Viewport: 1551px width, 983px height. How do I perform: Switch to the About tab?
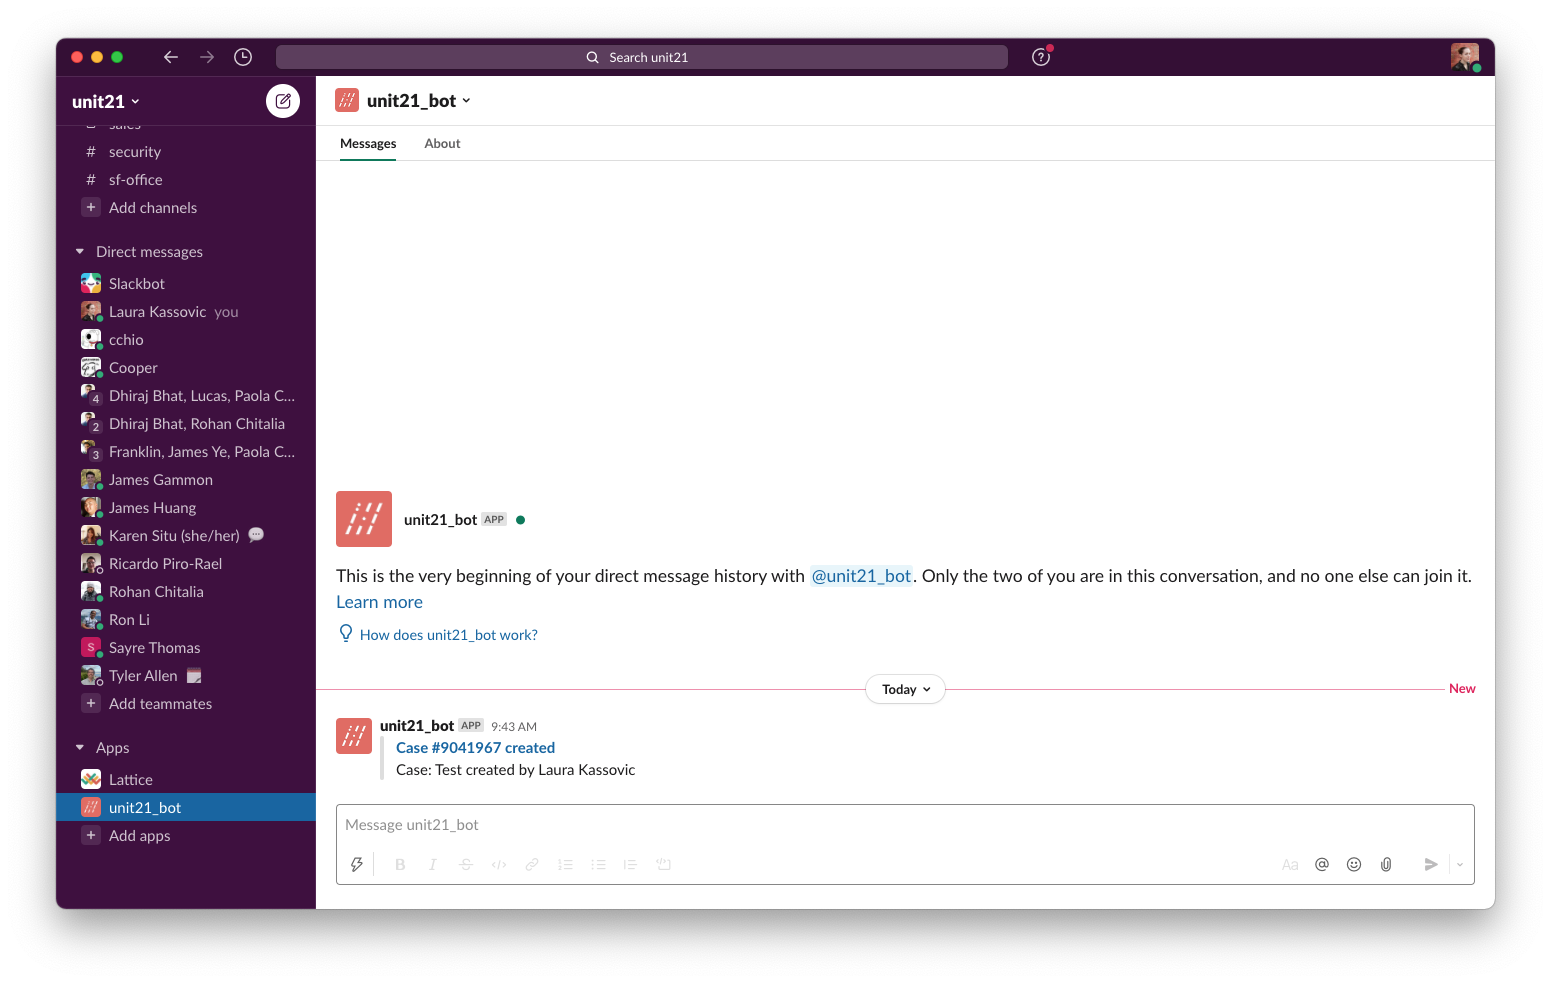(x=442, y=143)
